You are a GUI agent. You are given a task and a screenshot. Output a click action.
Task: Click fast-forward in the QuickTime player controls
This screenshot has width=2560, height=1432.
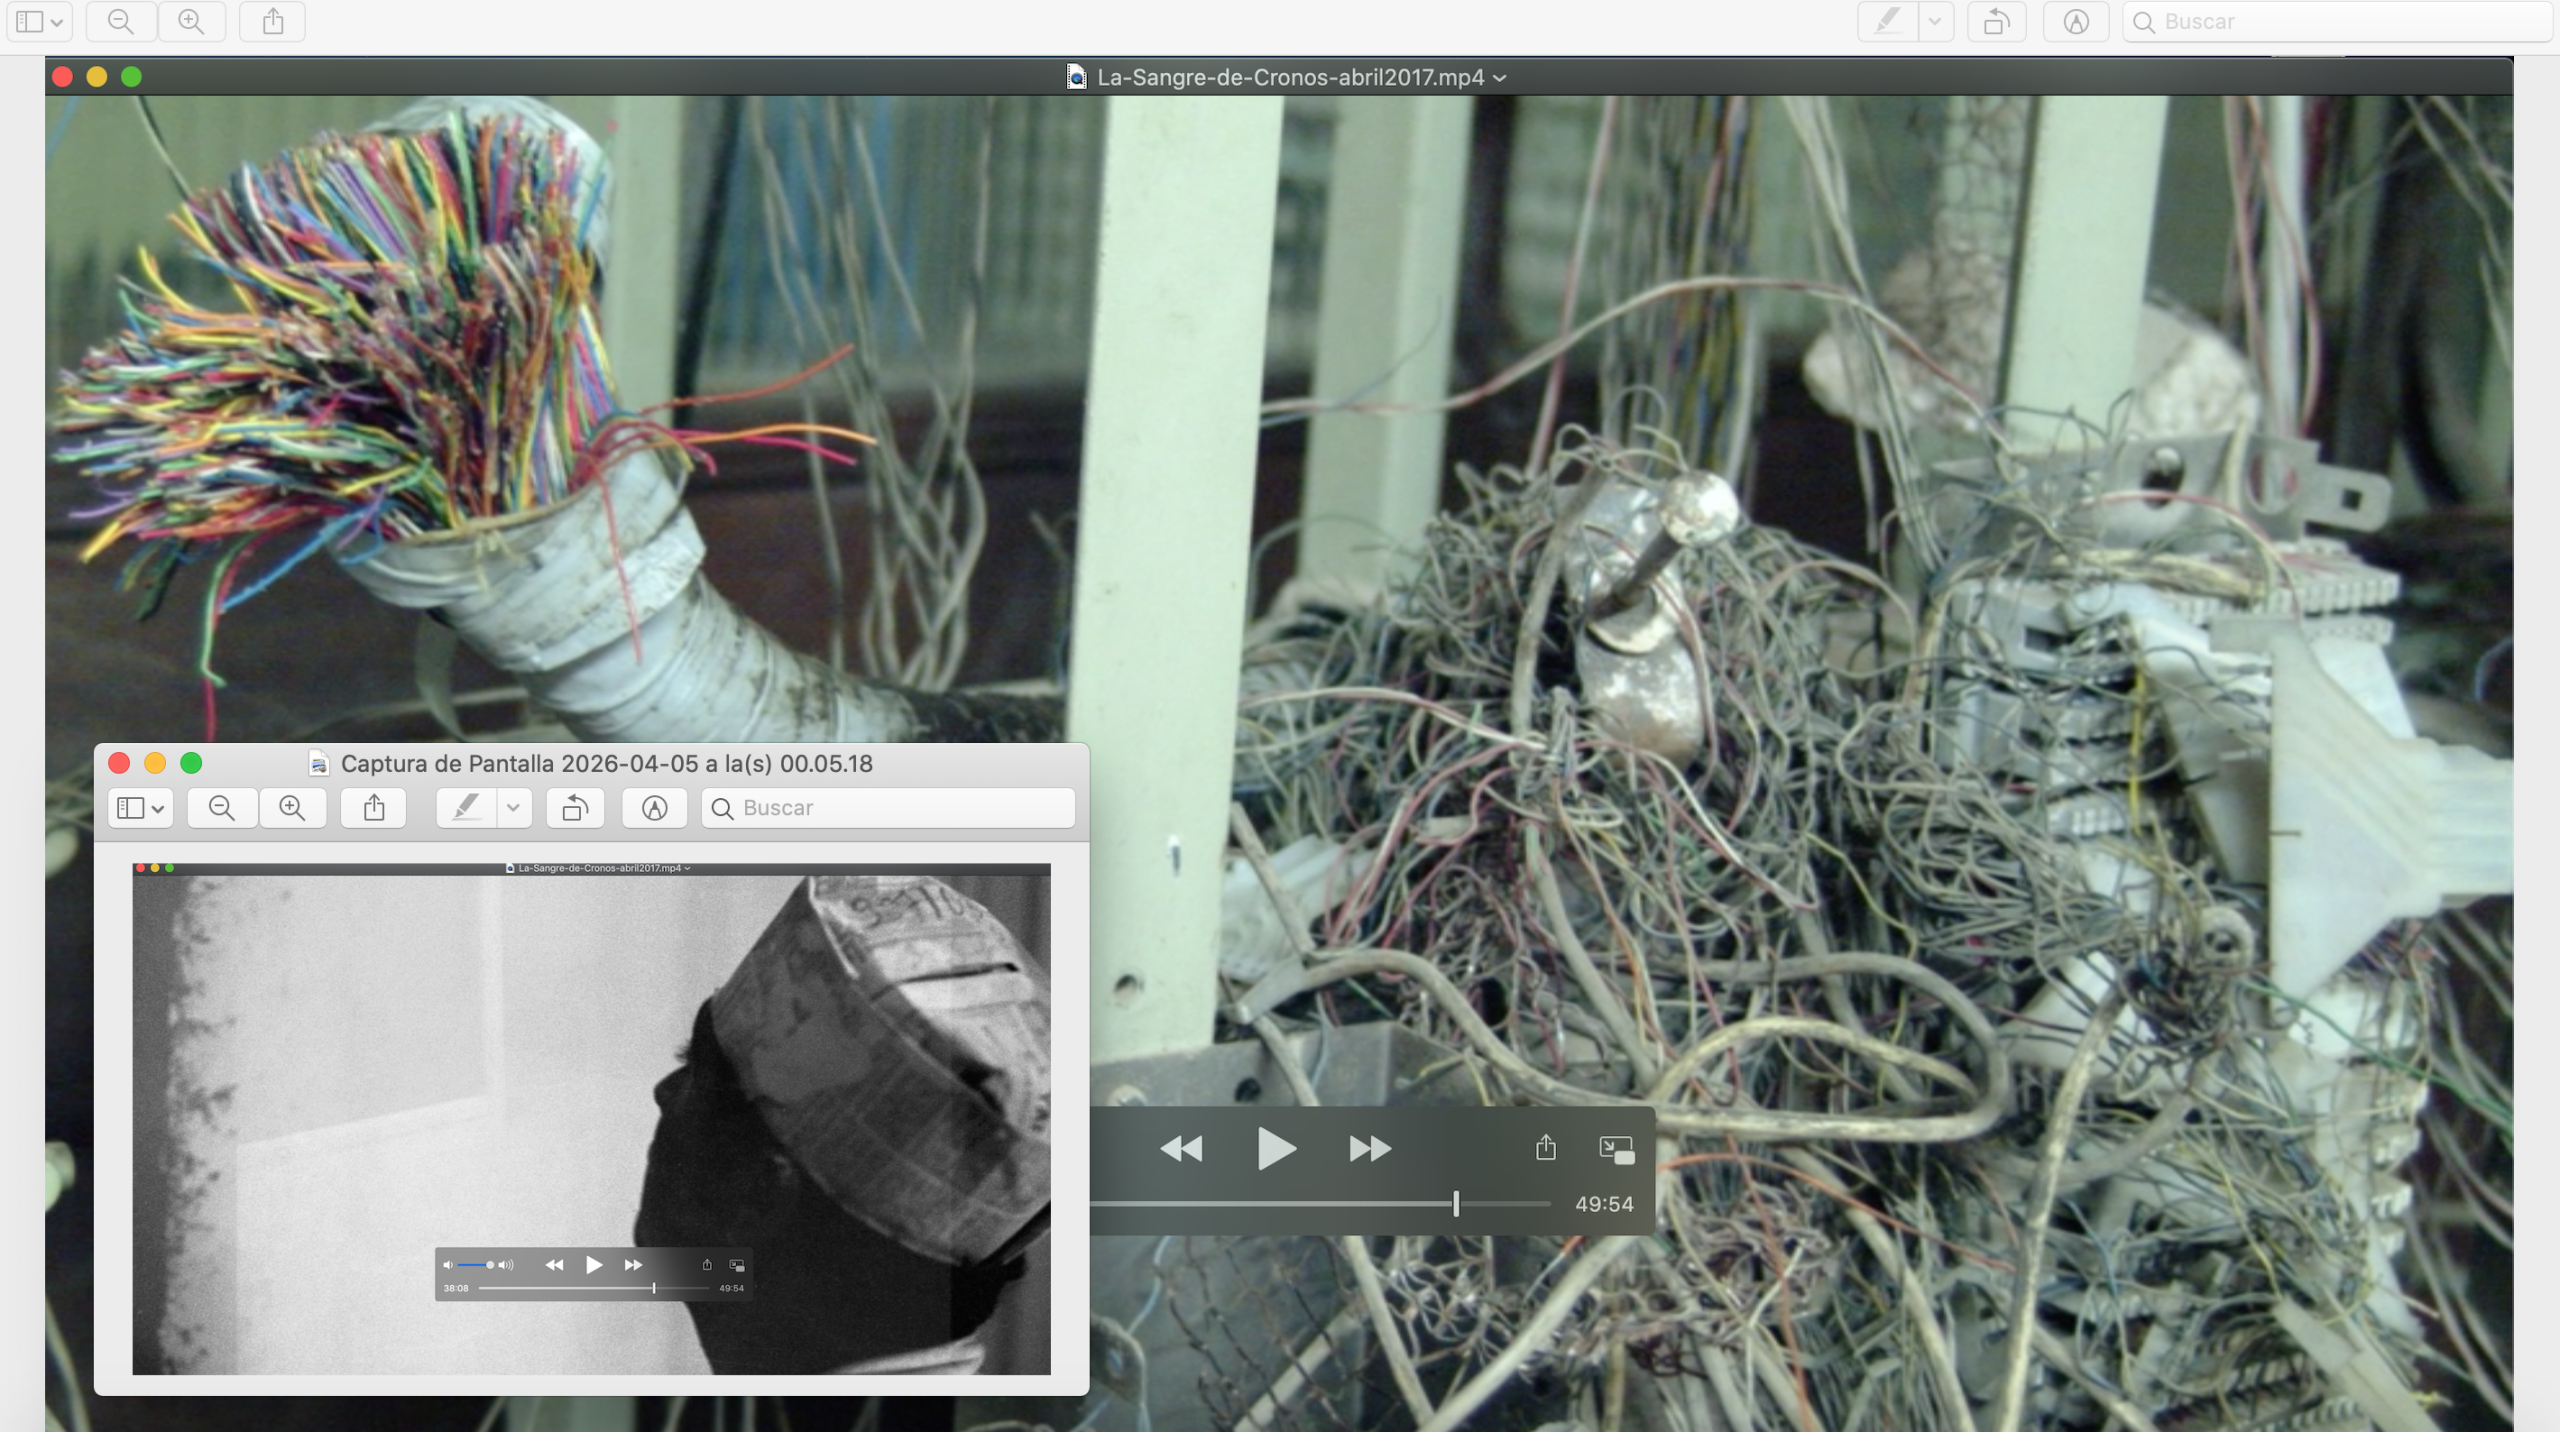(x=1369, y=1148)
